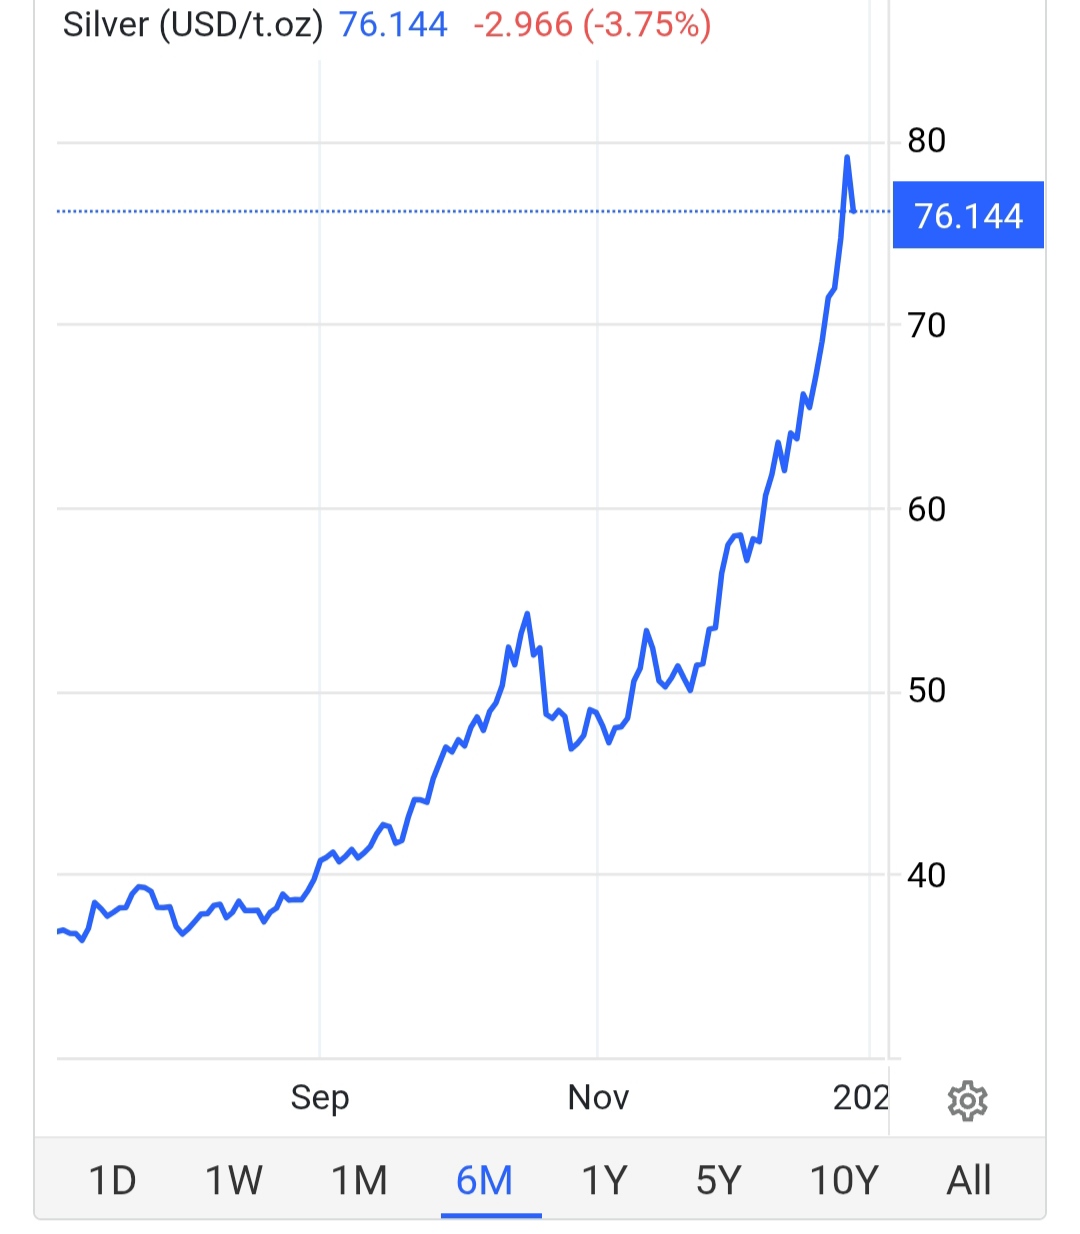
Task: Show the 5Y price history
Action: pyautogui.click(x=719, y=1181)
